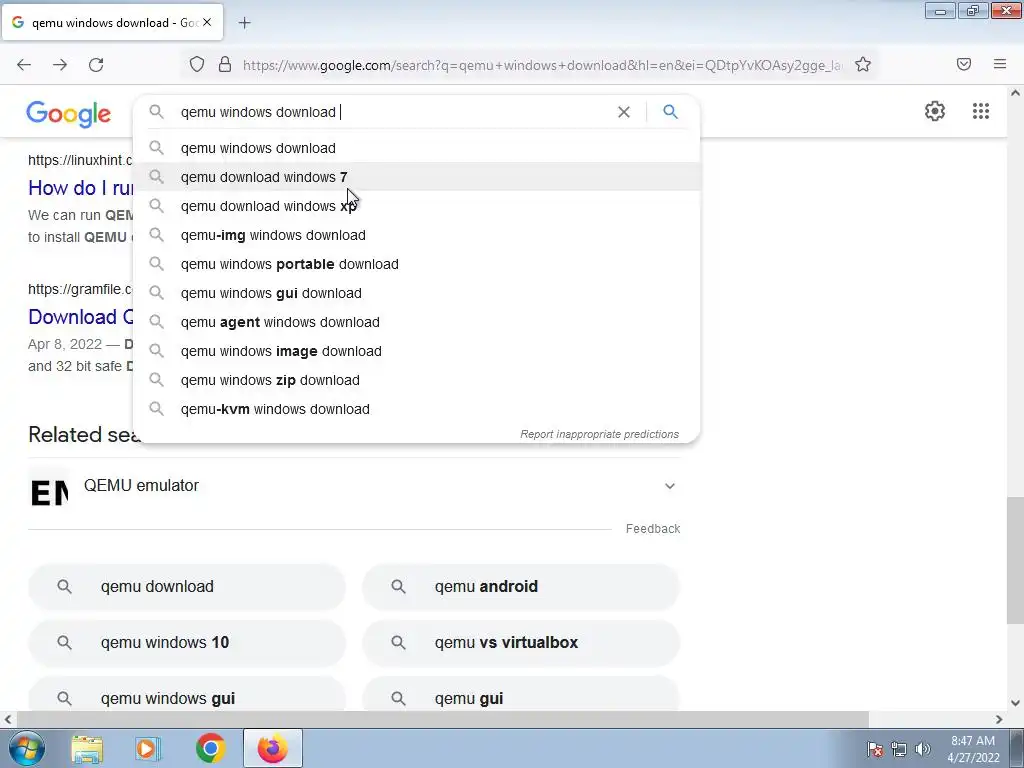Click the QEMU emulator thumbnail image
Viewport: 1024px width, 768px height.
49,492
